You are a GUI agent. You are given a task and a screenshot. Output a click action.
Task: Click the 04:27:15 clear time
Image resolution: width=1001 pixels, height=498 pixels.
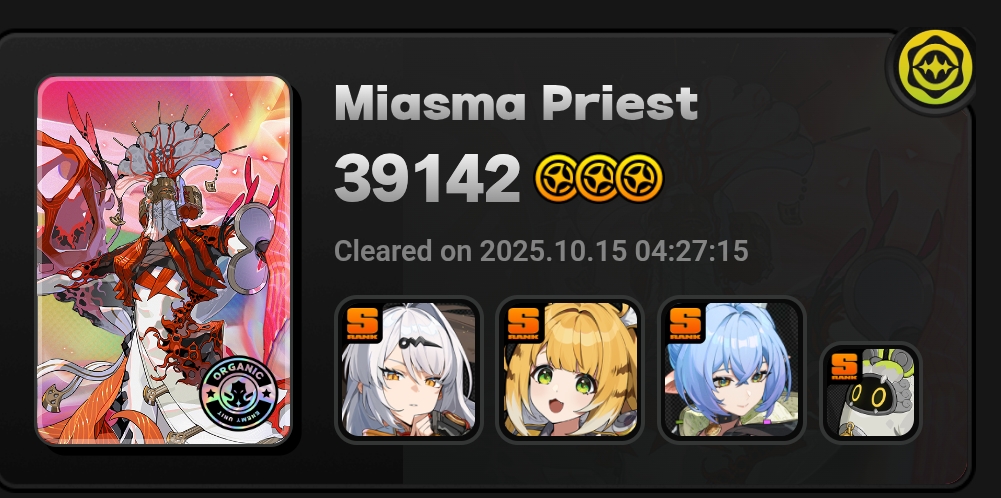coord(691,251)
